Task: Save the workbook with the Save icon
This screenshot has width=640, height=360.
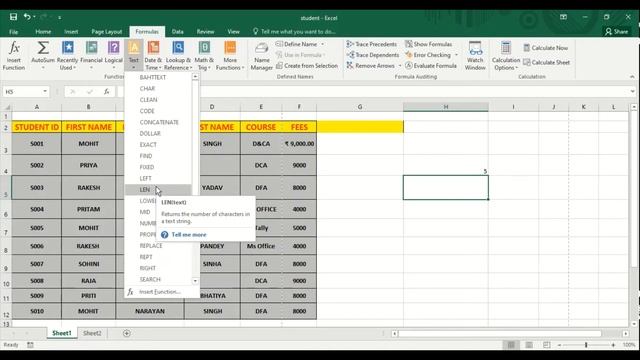Action: click(x=13, y=17)
